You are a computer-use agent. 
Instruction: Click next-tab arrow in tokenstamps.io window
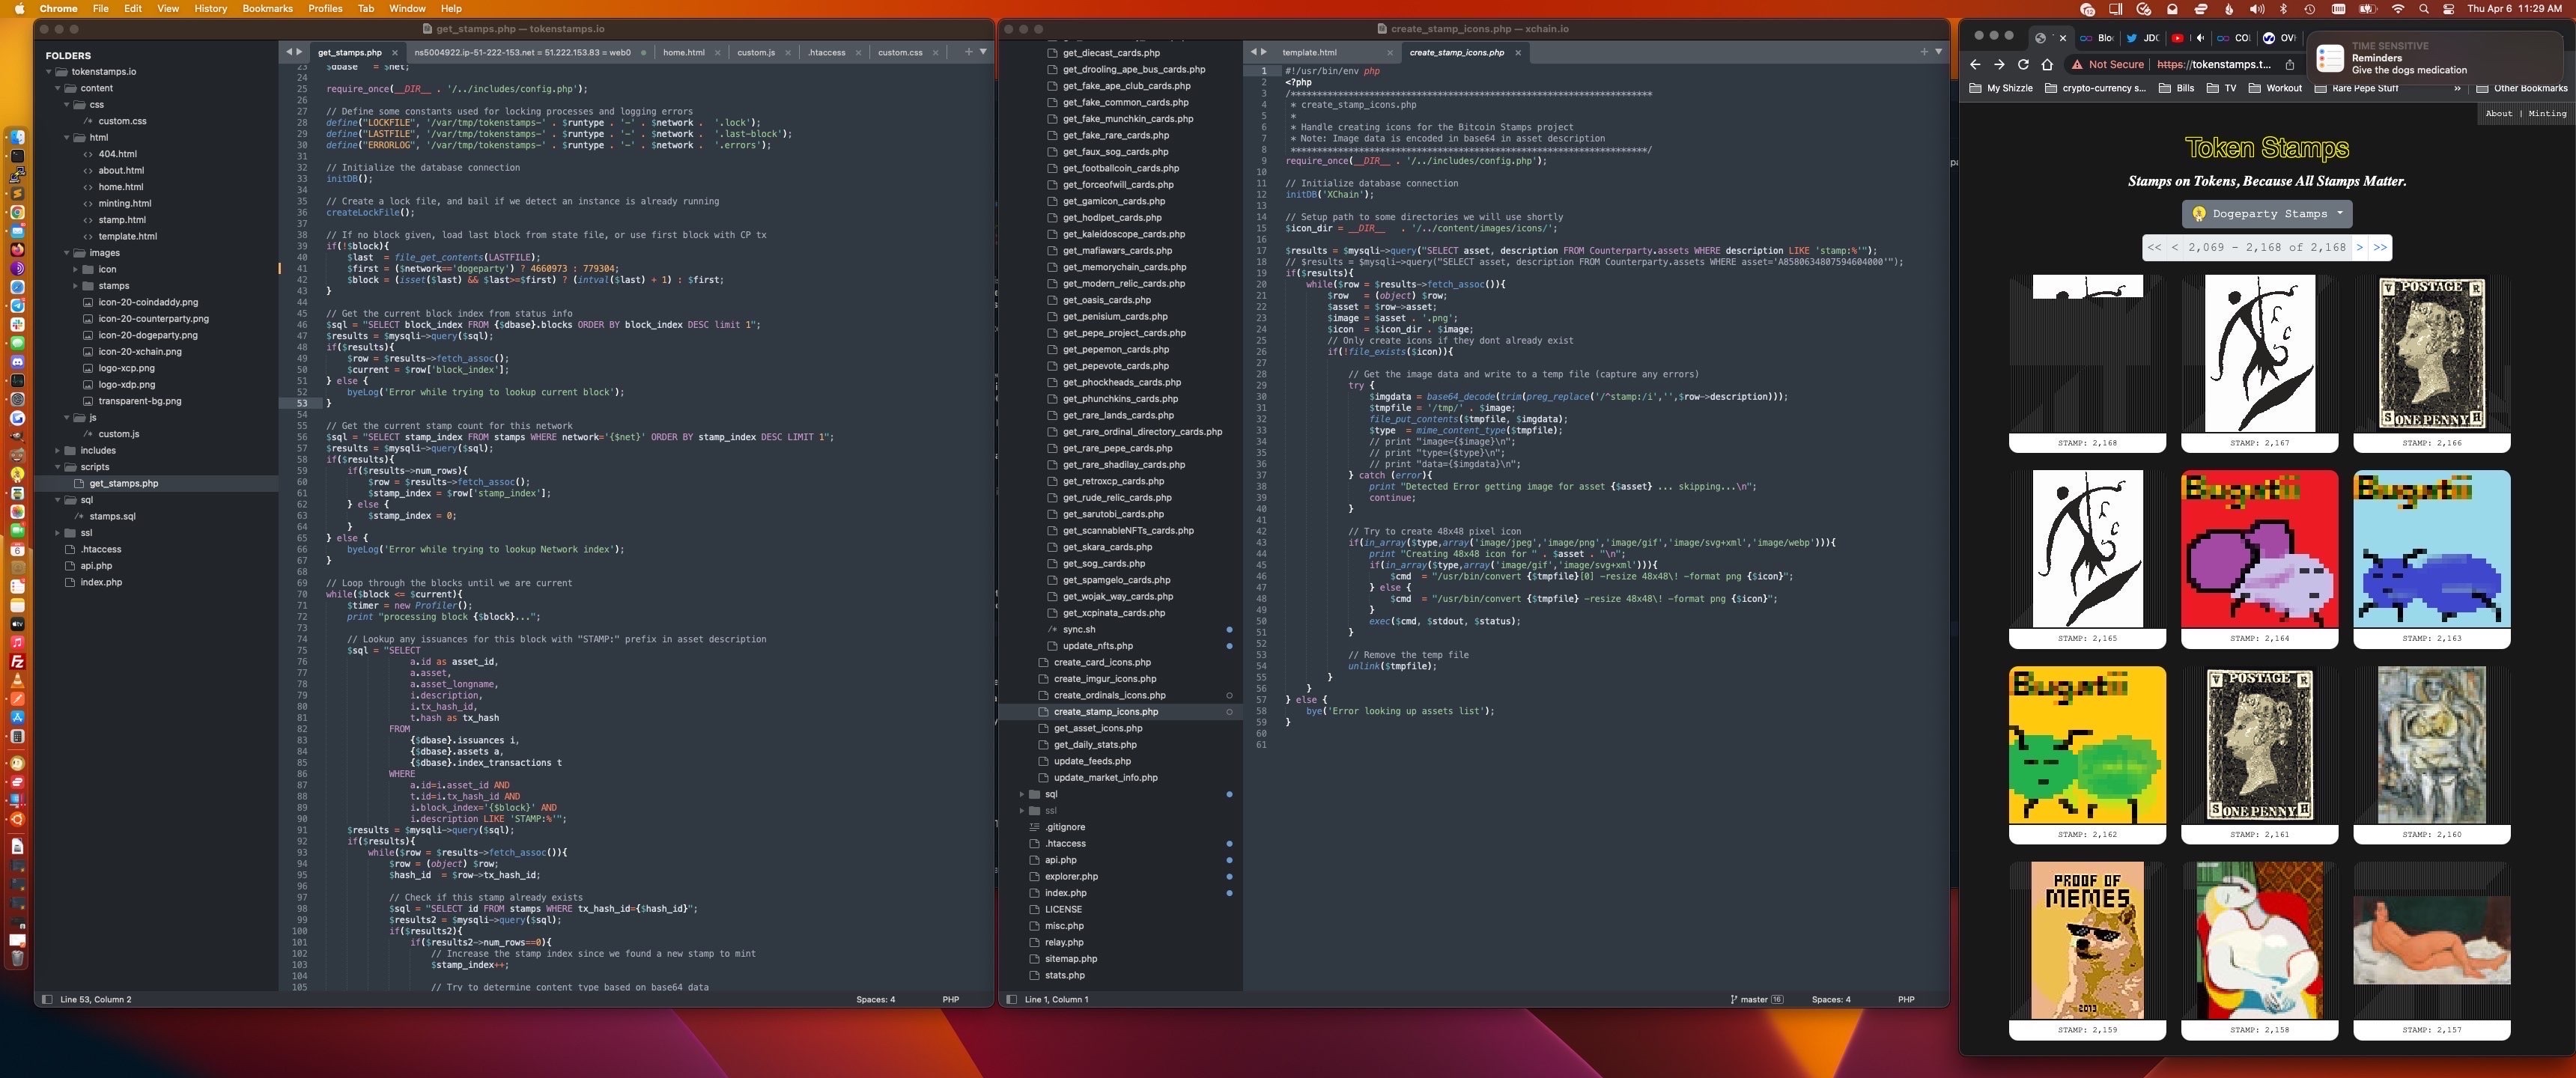[x=299, y=52]
